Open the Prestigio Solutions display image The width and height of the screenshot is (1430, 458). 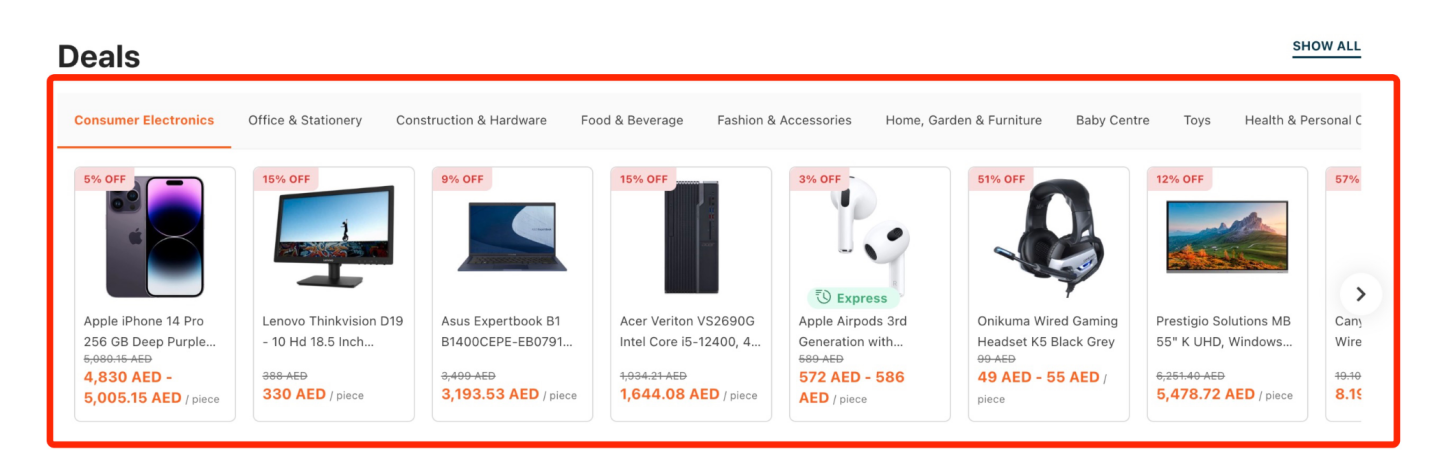click(1227, 237)
